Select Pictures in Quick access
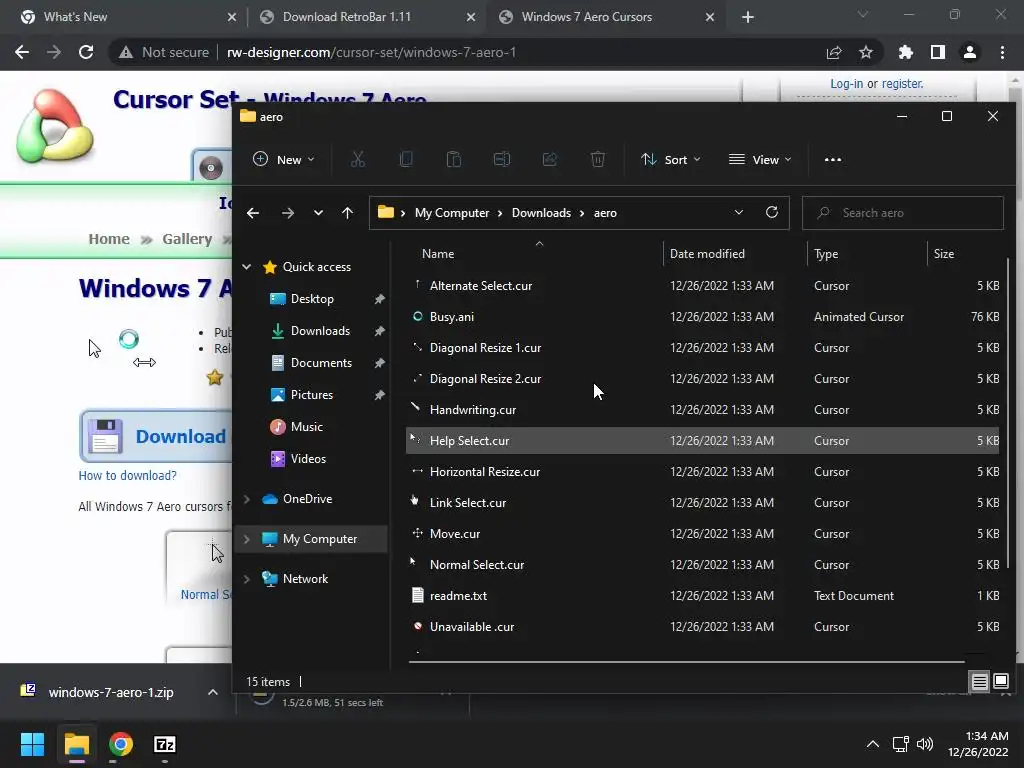The height and width of the screenshot is (768, 1024). [x=312, y=394]
